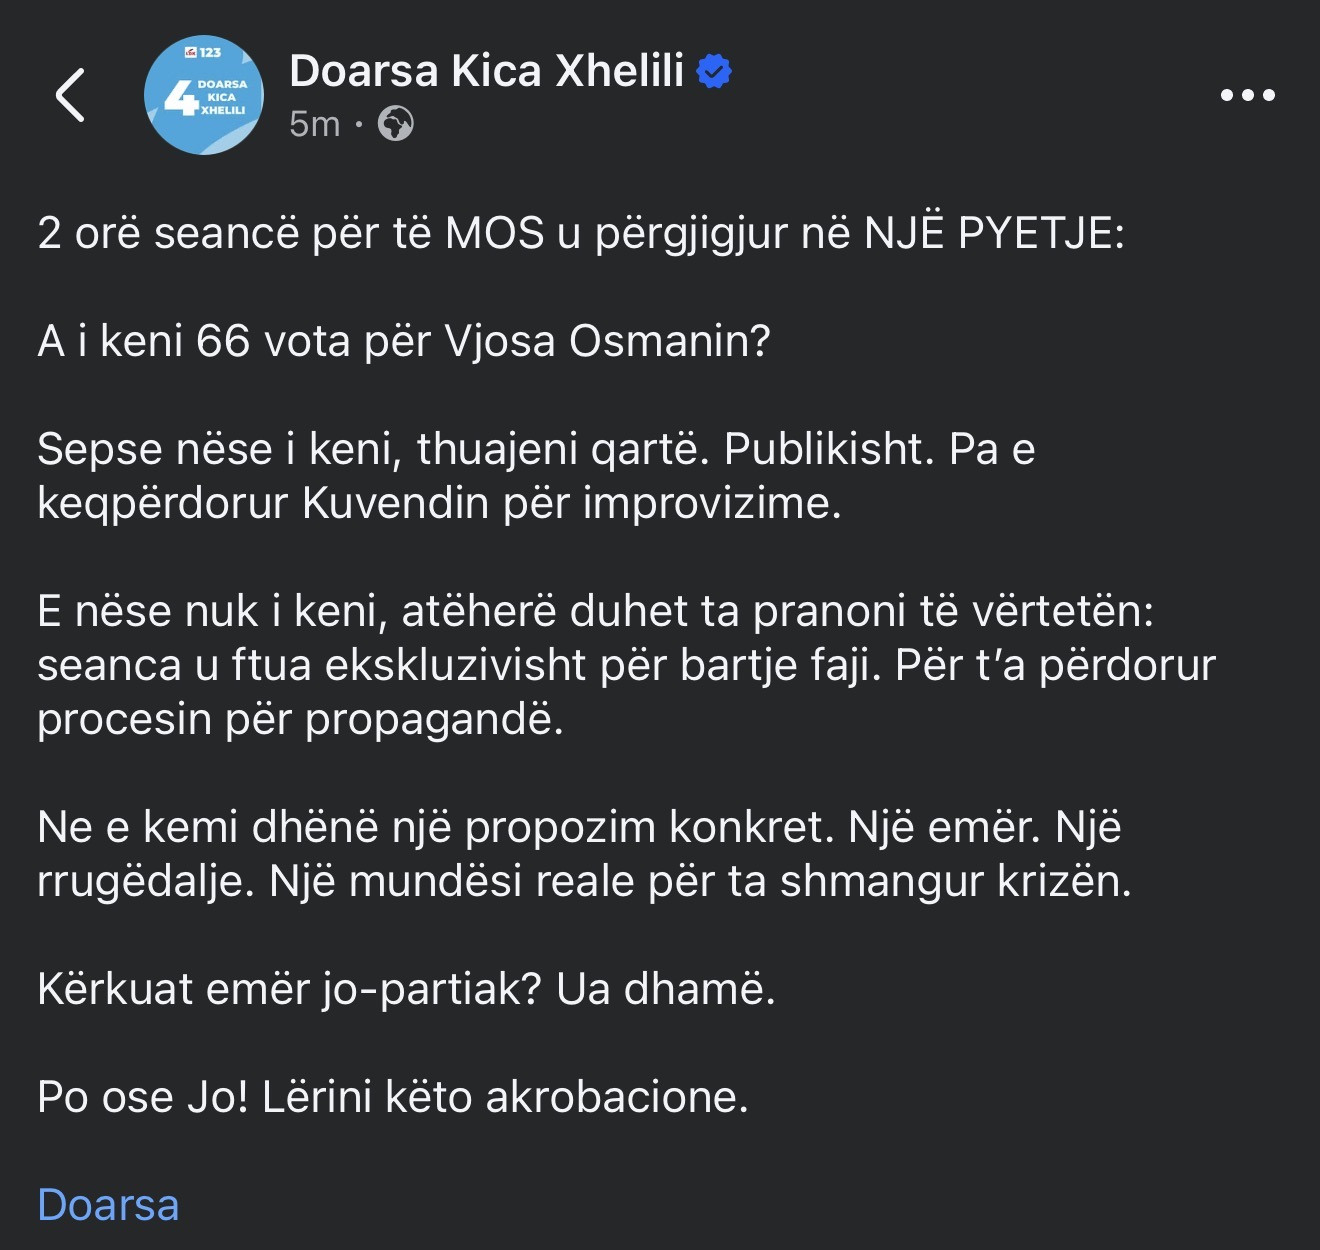Click the 5m post timestamp

(314, 124)
